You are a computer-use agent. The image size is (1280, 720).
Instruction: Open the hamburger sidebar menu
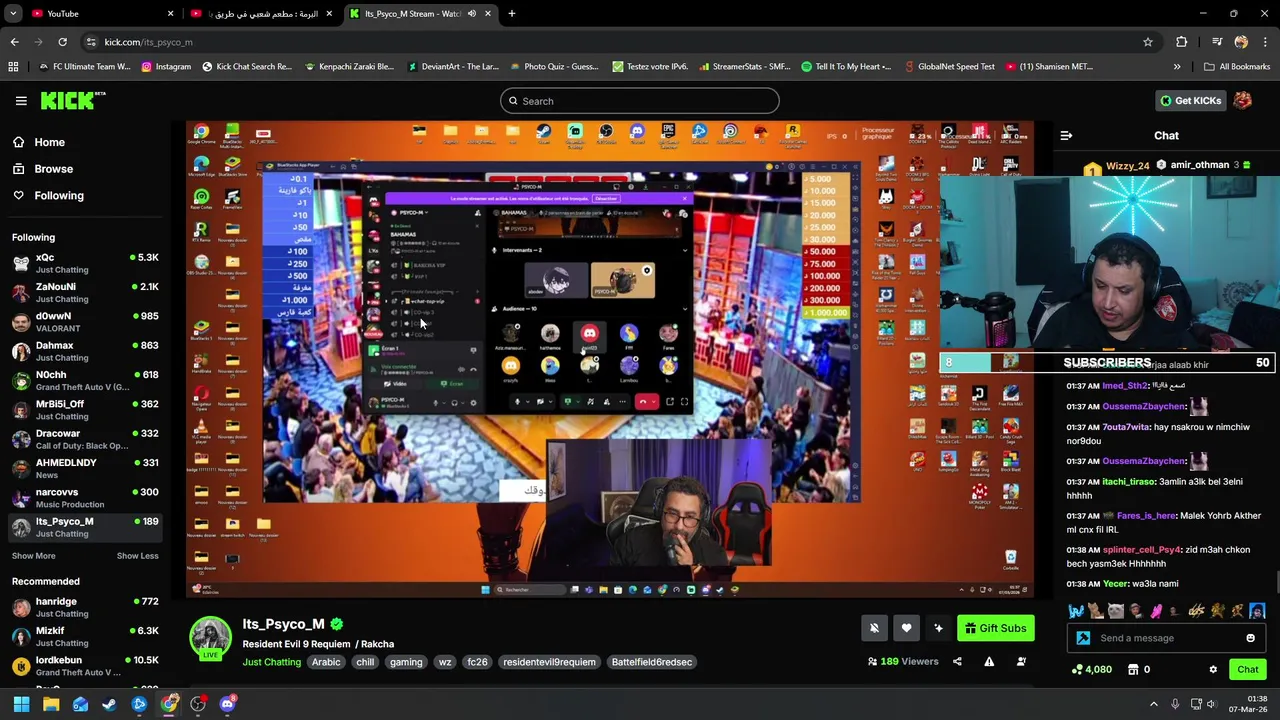[x=21, y=101]
